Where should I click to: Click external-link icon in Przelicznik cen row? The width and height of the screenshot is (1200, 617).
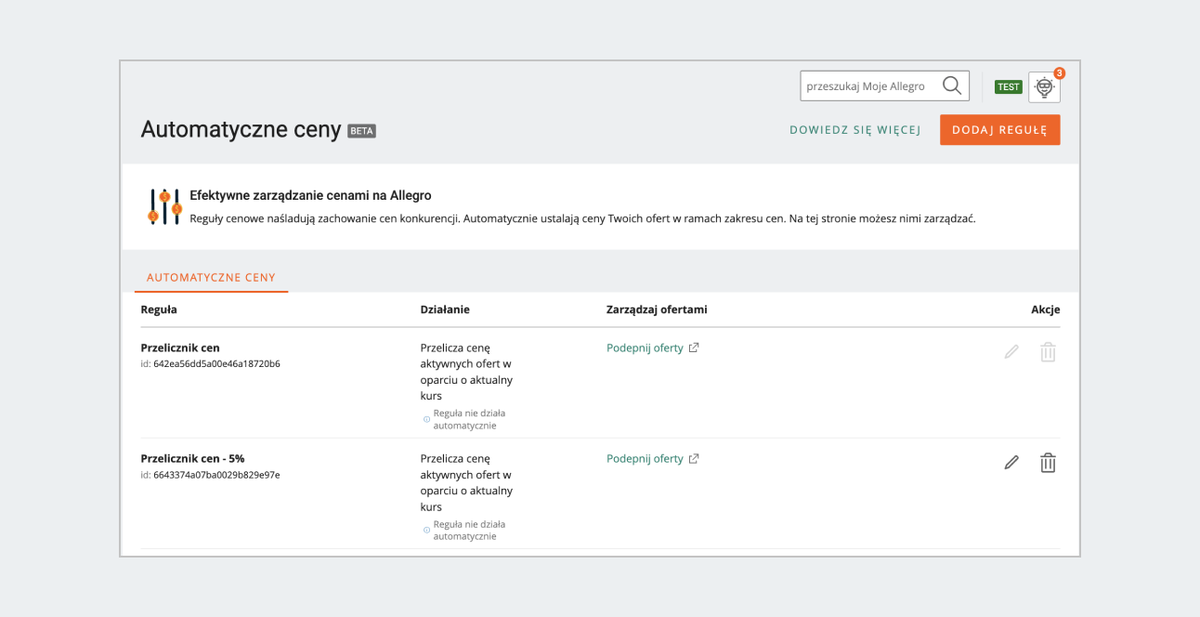click(x=694, y=348)
